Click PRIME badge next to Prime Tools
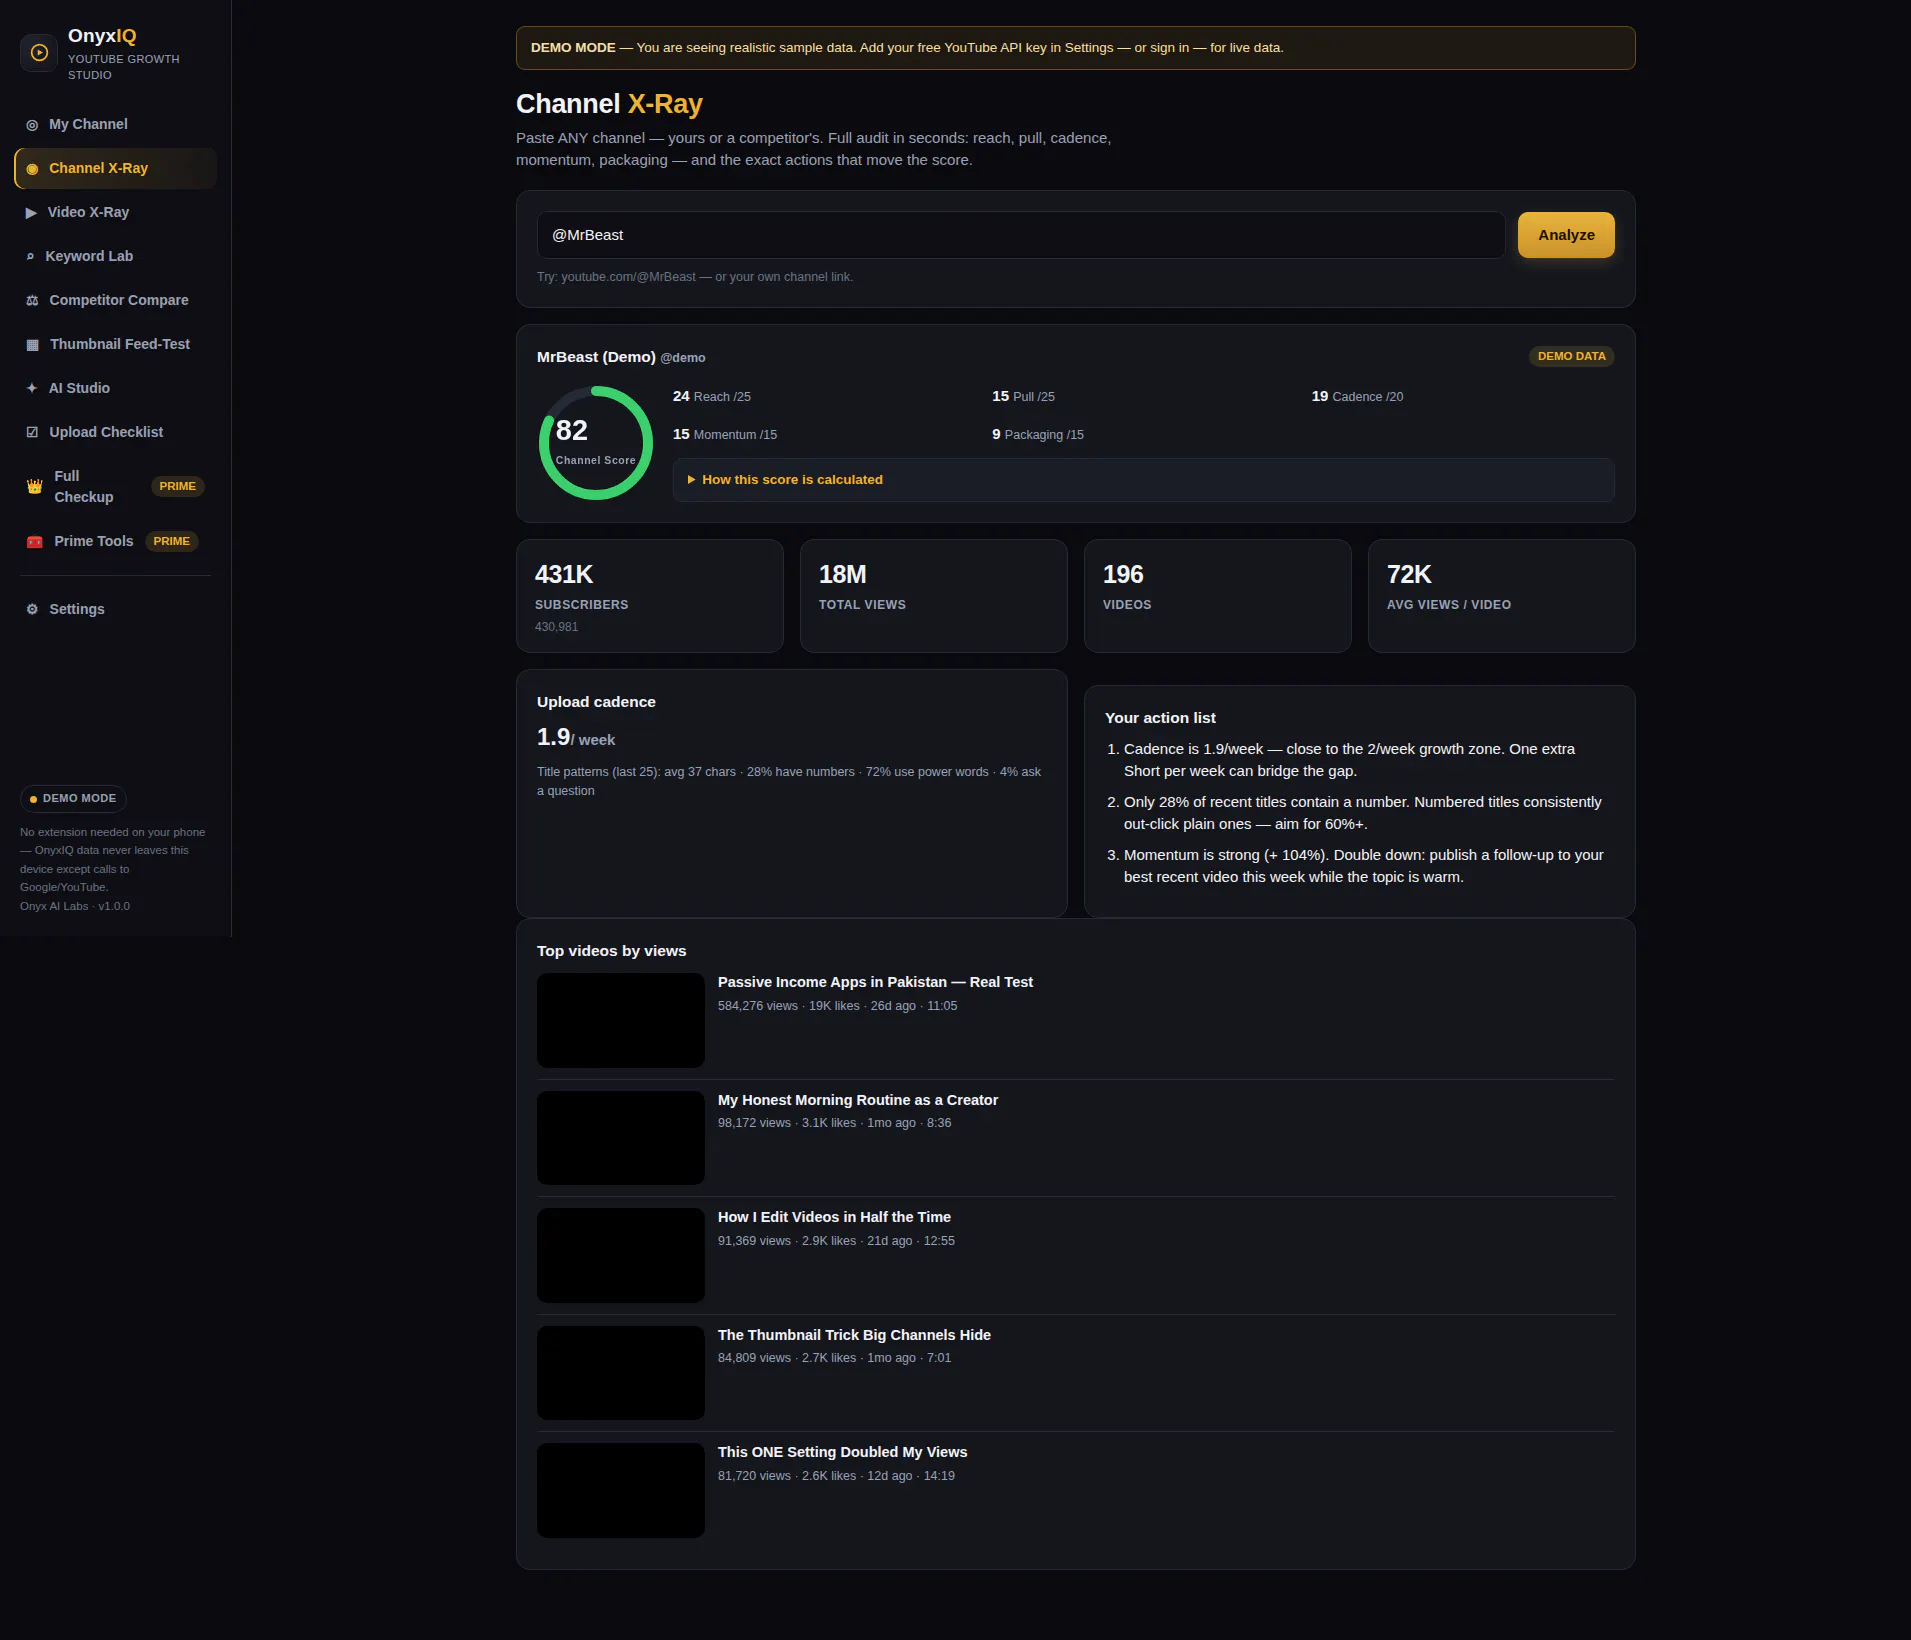The image size is (1911, 1640). pos(171,542)
